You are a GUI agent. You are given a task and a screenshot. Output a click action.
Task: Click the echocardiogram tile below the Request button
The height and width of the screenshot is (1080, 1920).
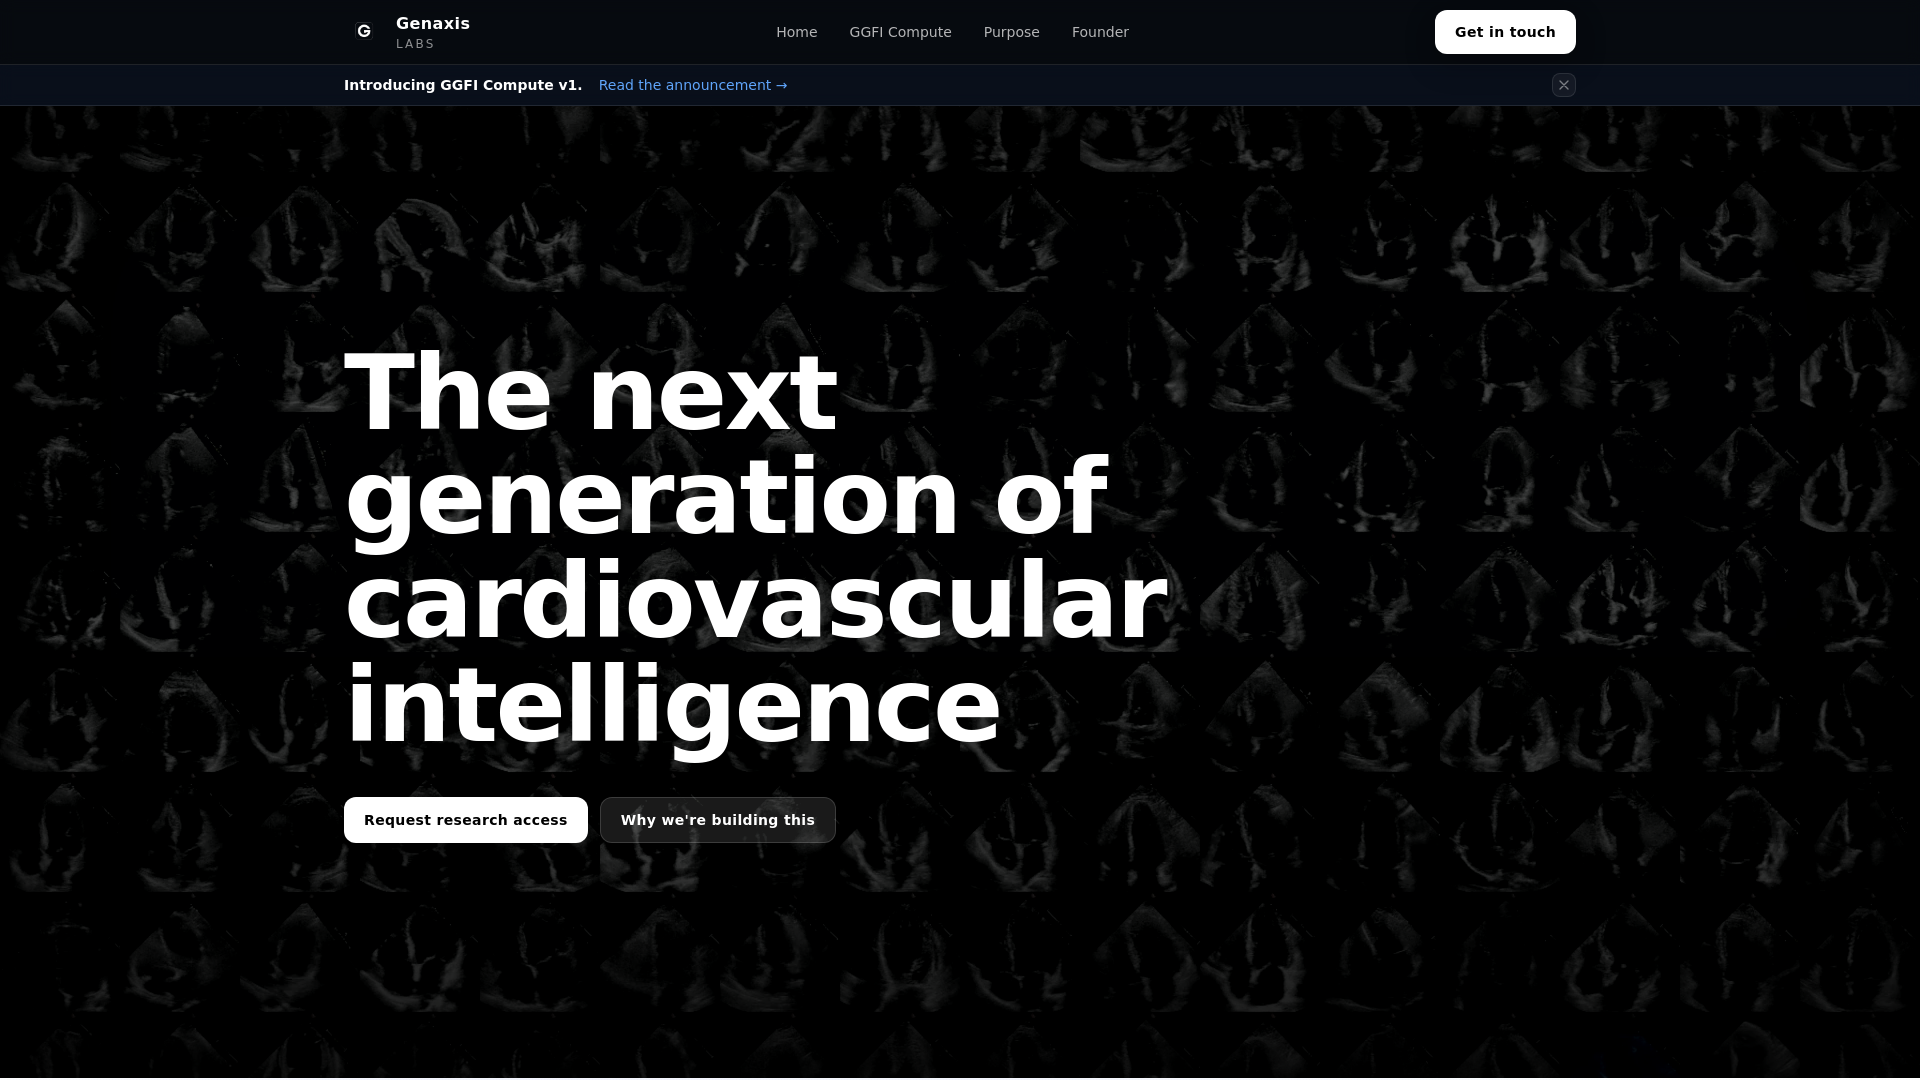pyautogui.click(x=420, y=950)
